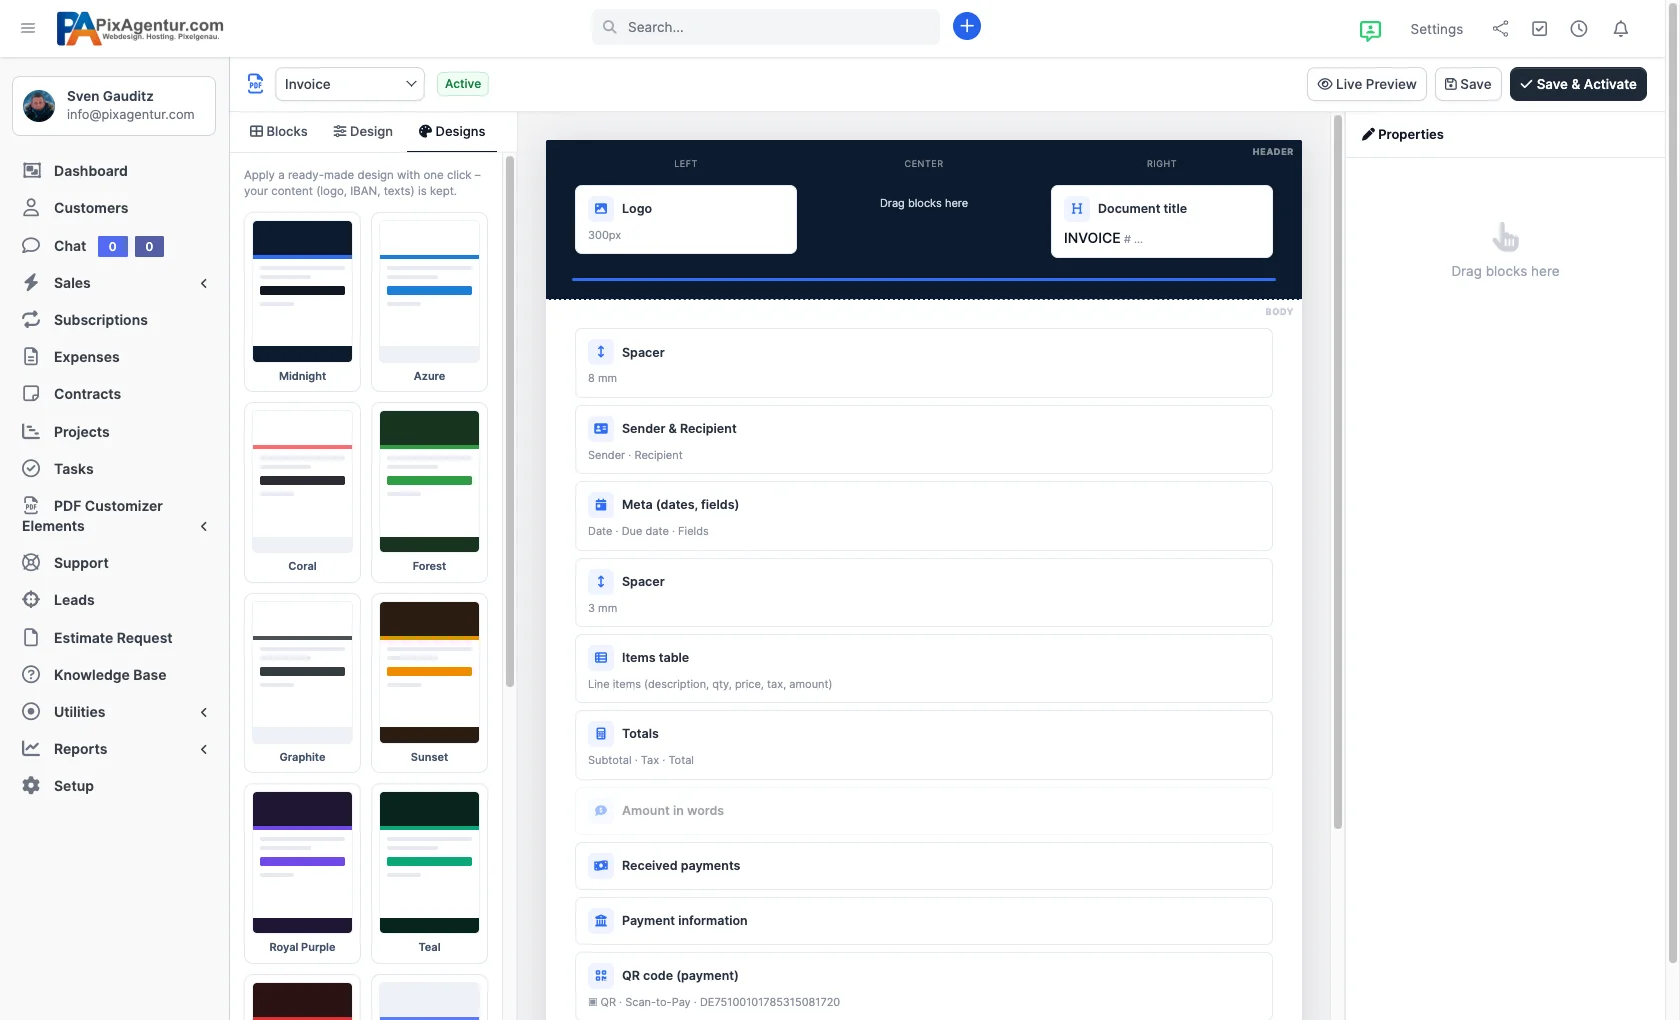This screenshot has width=1680, height=1020.
Task: Click the Document title H icon
Action: (x=1077, y=209)
